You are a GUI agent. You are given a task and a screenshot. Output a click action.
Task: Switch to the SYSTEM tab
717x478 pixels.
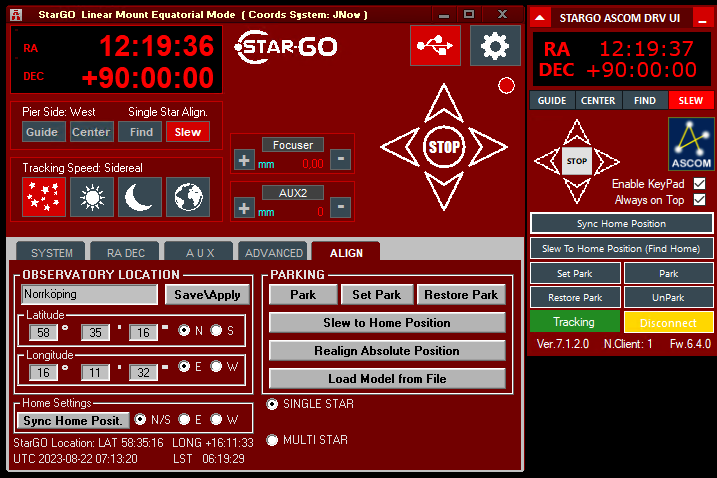click(51, 252)
